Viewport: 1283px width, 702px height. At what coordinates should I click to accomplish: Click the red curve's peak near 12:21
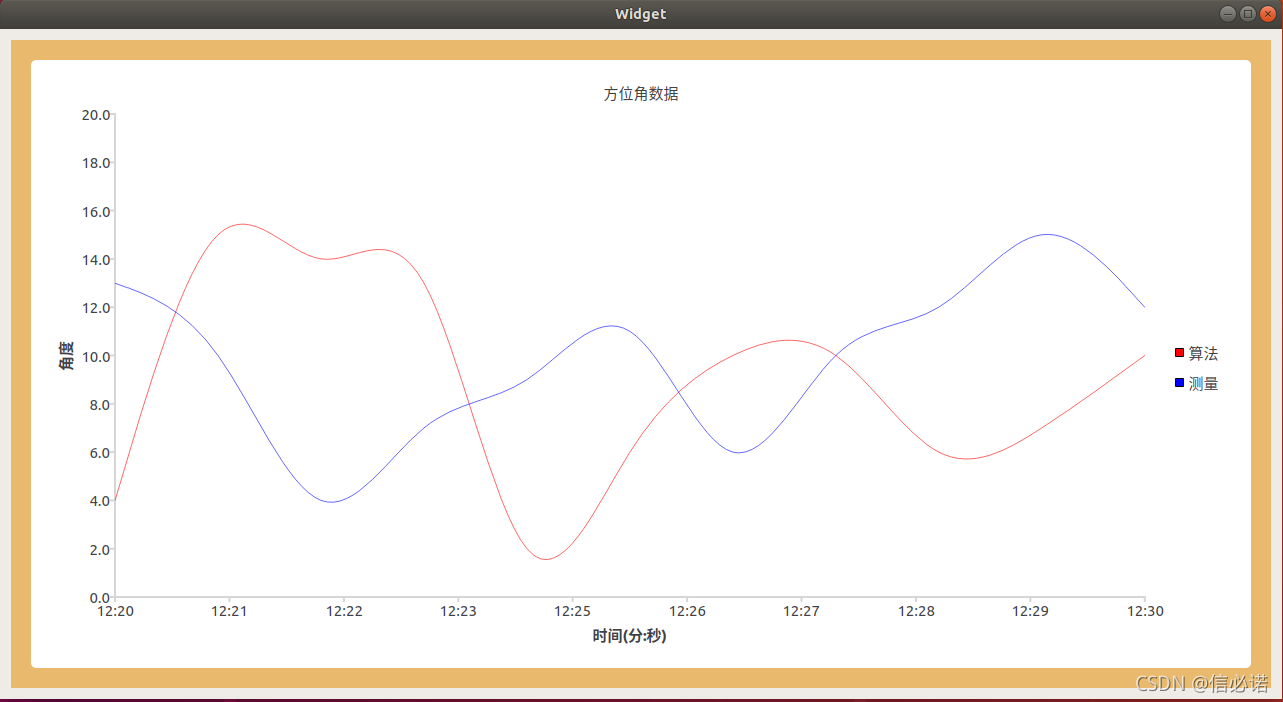pos(242,224)
